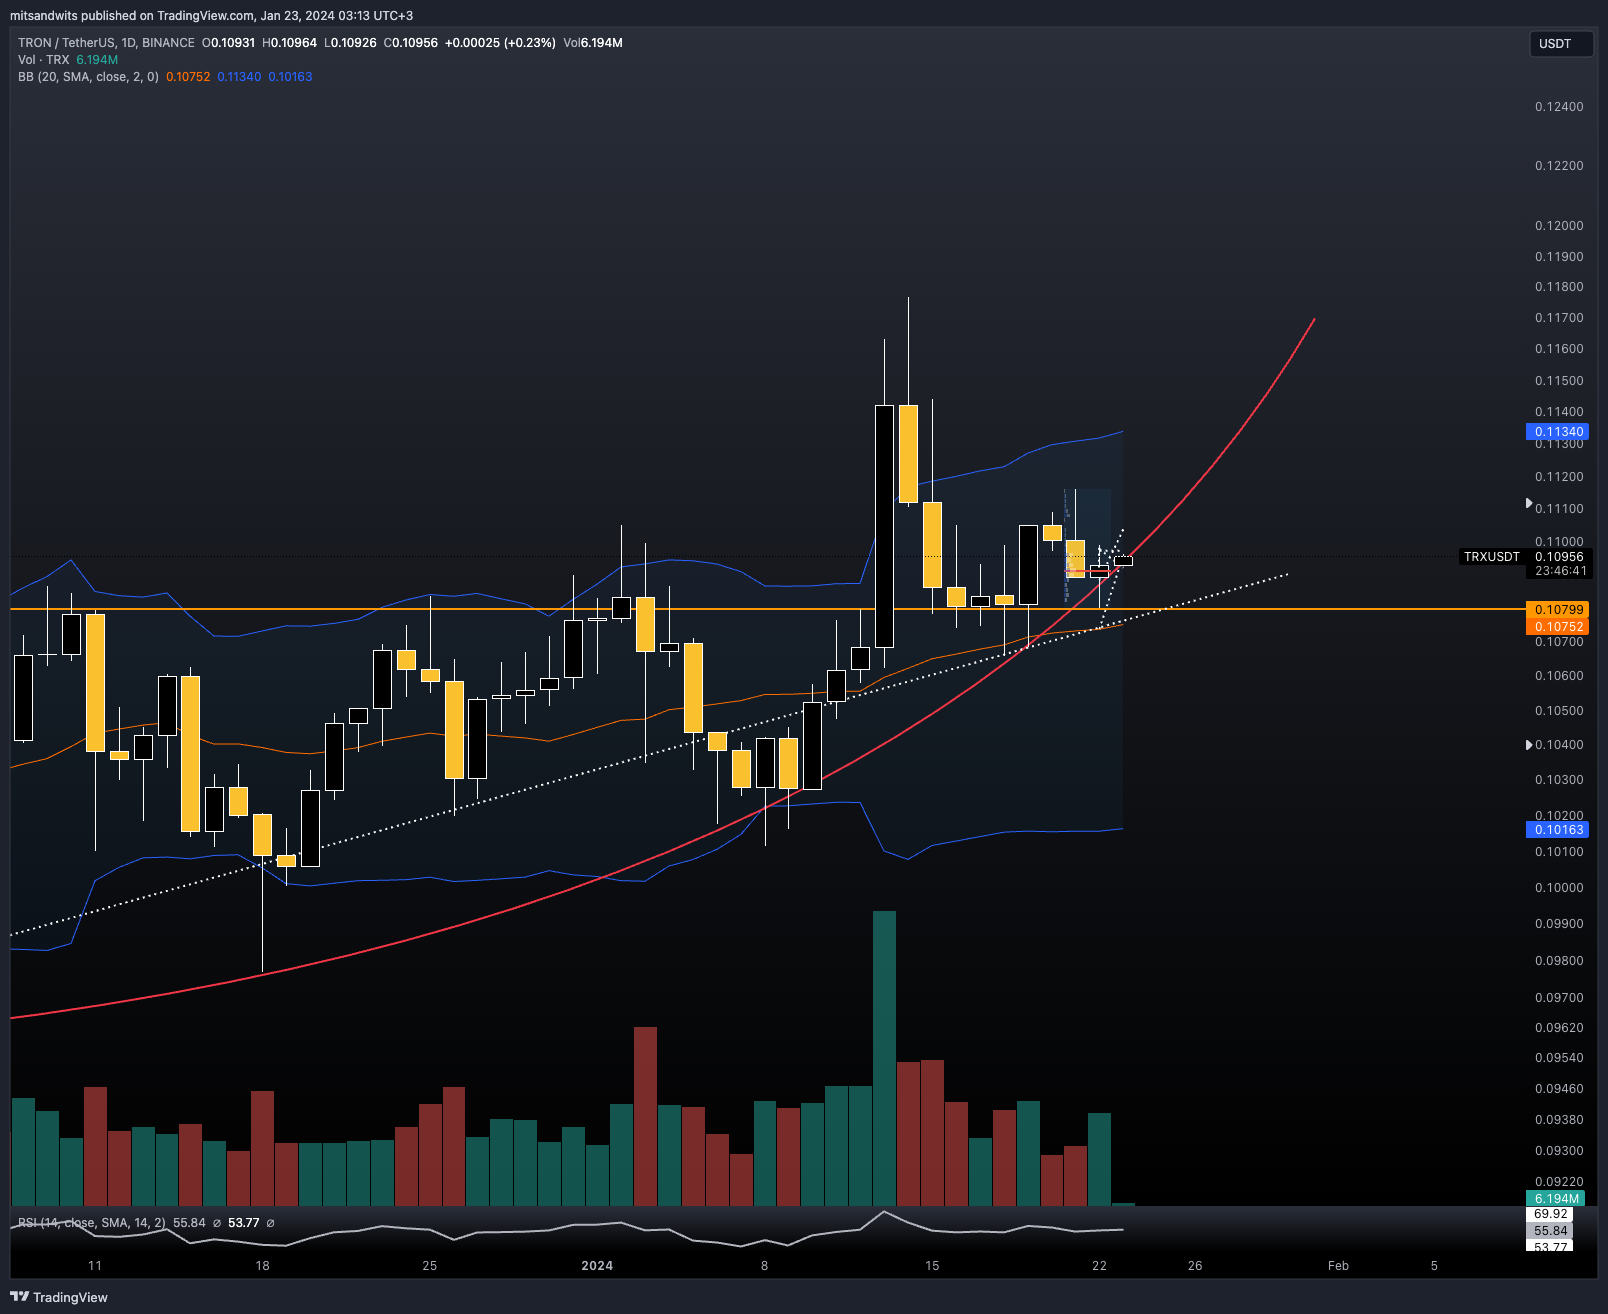This screenshot has width=1608, height=1314.
Task: Click the low value L0.10926
Action: 350,43
